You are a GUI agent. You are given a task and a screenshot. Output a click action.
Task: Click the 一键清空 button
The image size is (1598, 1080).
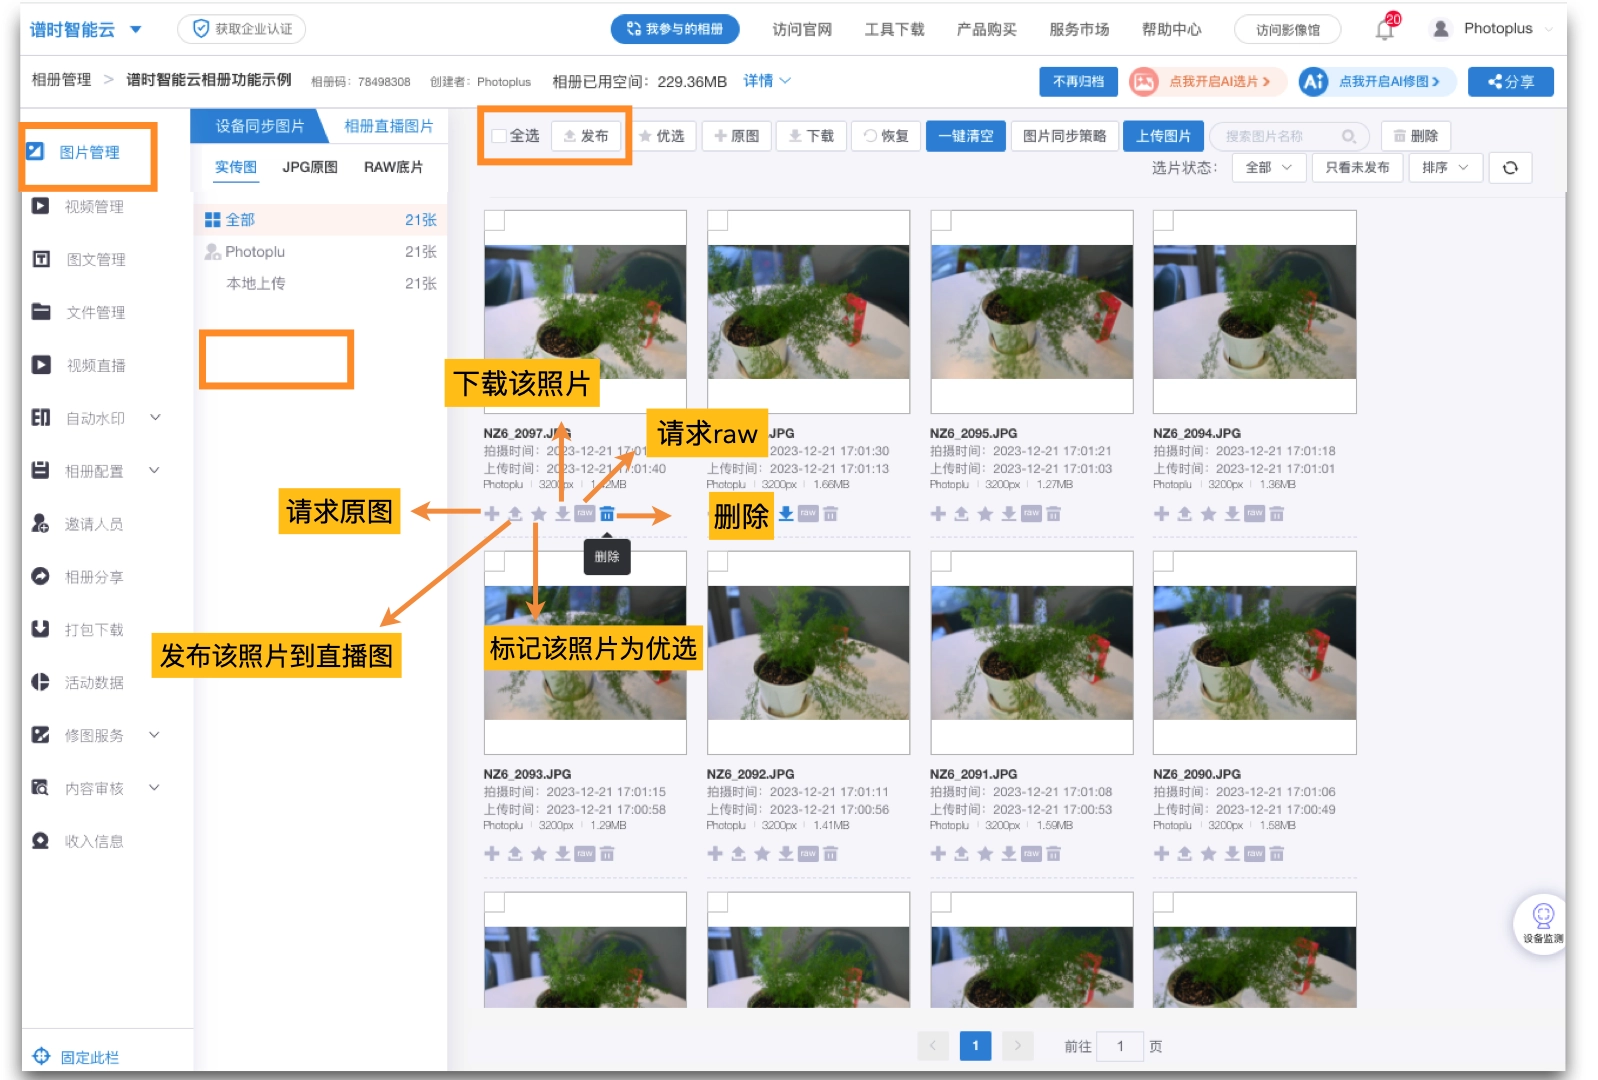(x=965, y=136)
